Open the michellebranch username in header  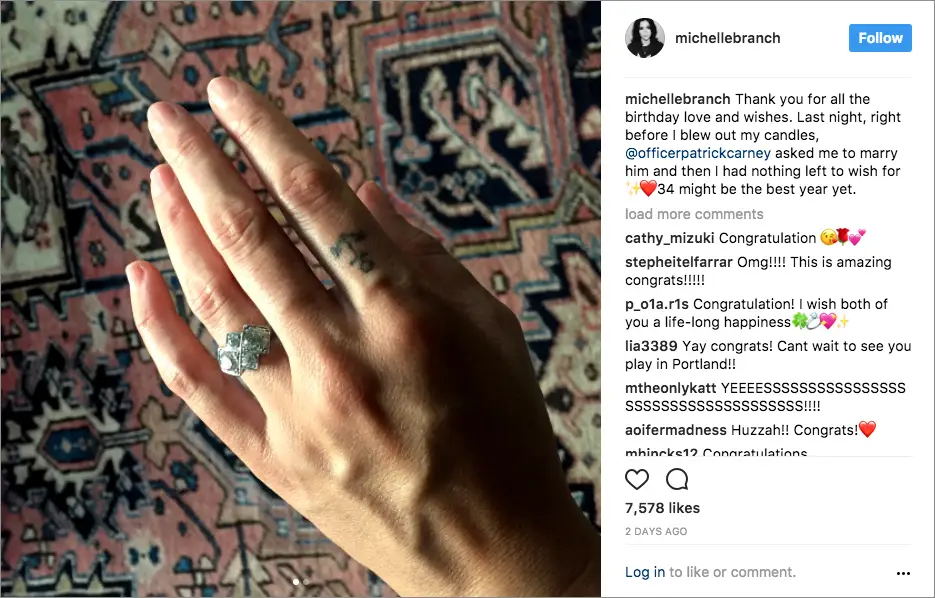[x=727, y=38]
